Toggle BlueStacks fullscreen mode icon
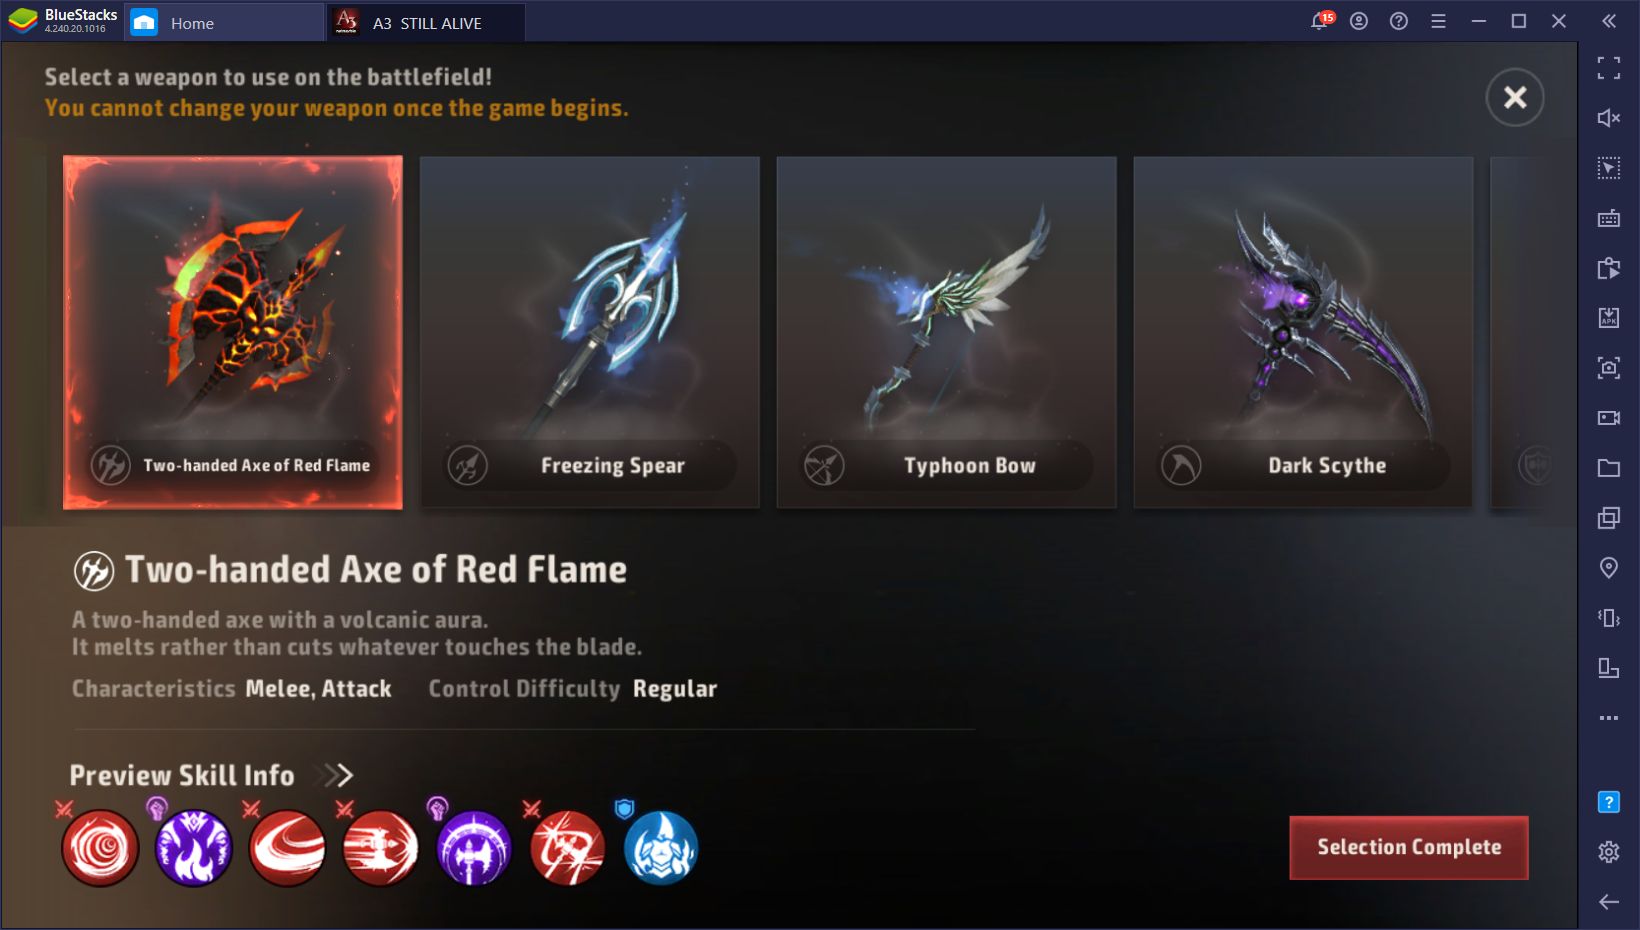This screenshot has height=930, width=1640. pyautogui.click(x=1608, y=68)
